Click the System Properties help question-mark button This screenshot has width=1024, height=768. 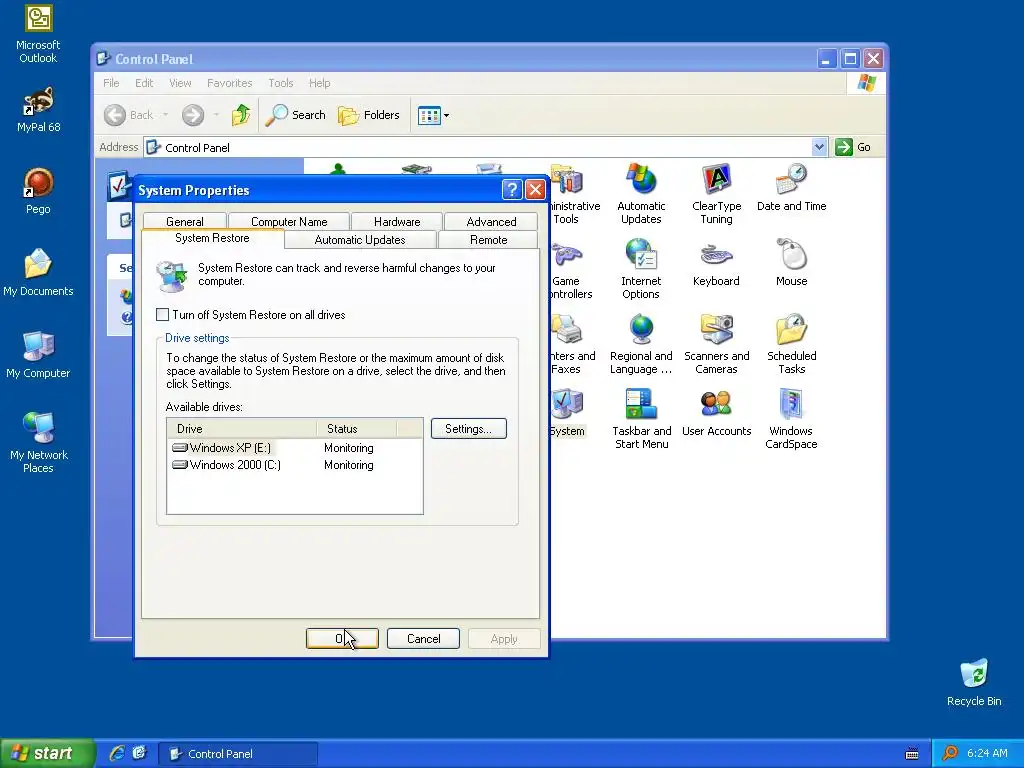(x=512, y=190)
